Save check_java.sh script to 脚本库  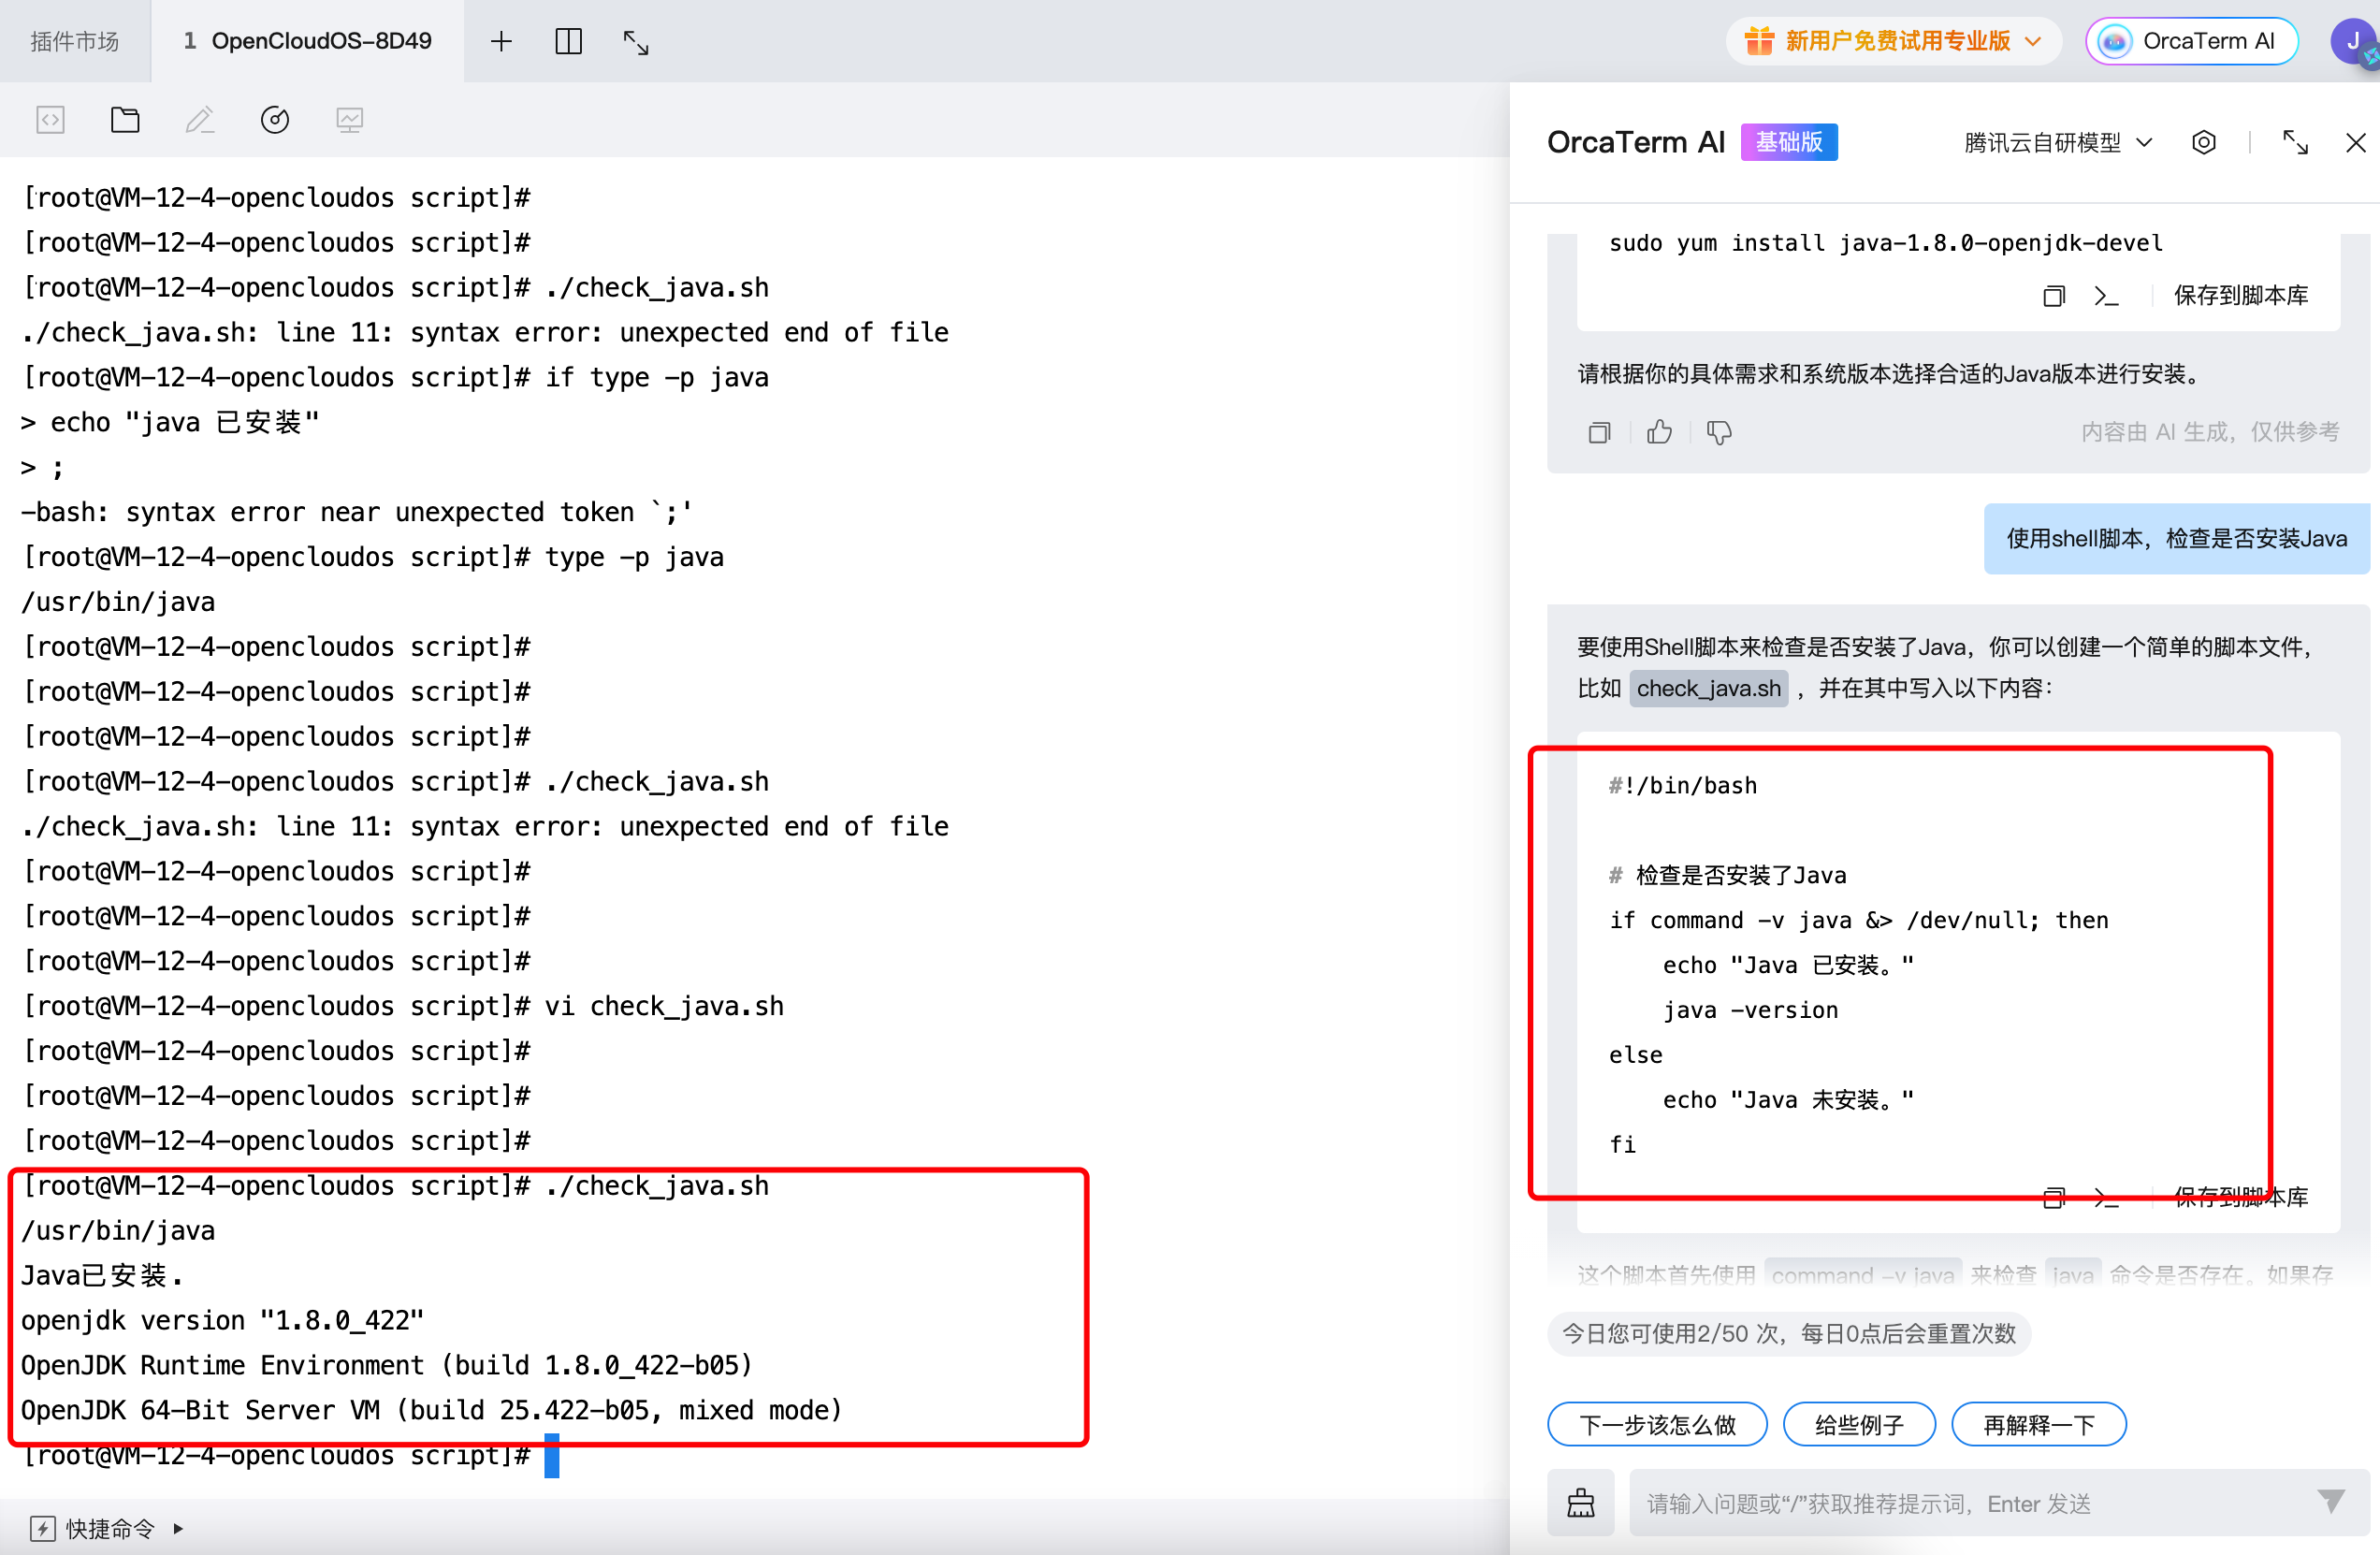tap(2241, 1198)
